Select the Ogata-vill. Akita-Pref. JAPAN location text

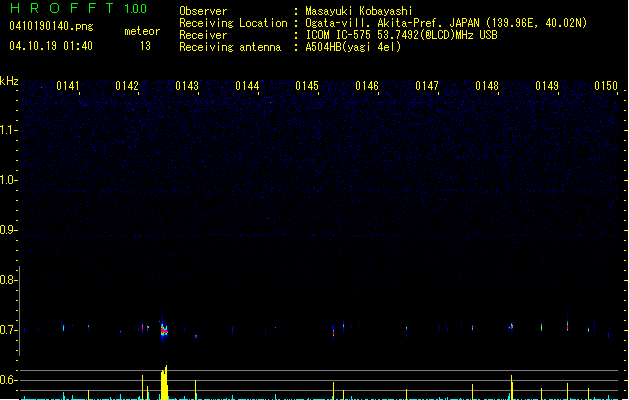click(x=446, y=23)
